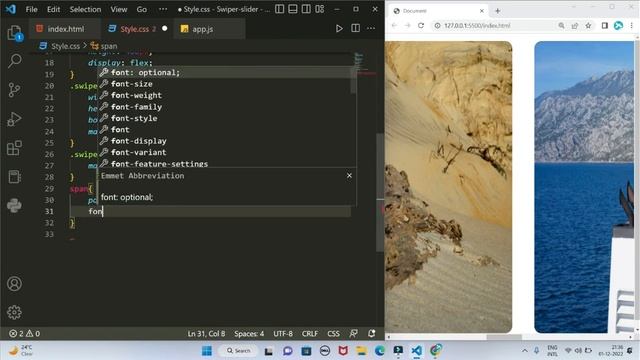Open the Windows Start menu
Image resolution: width=640 pixels, height=360 pixels.
pyautogui.click(x=207, y=351)
